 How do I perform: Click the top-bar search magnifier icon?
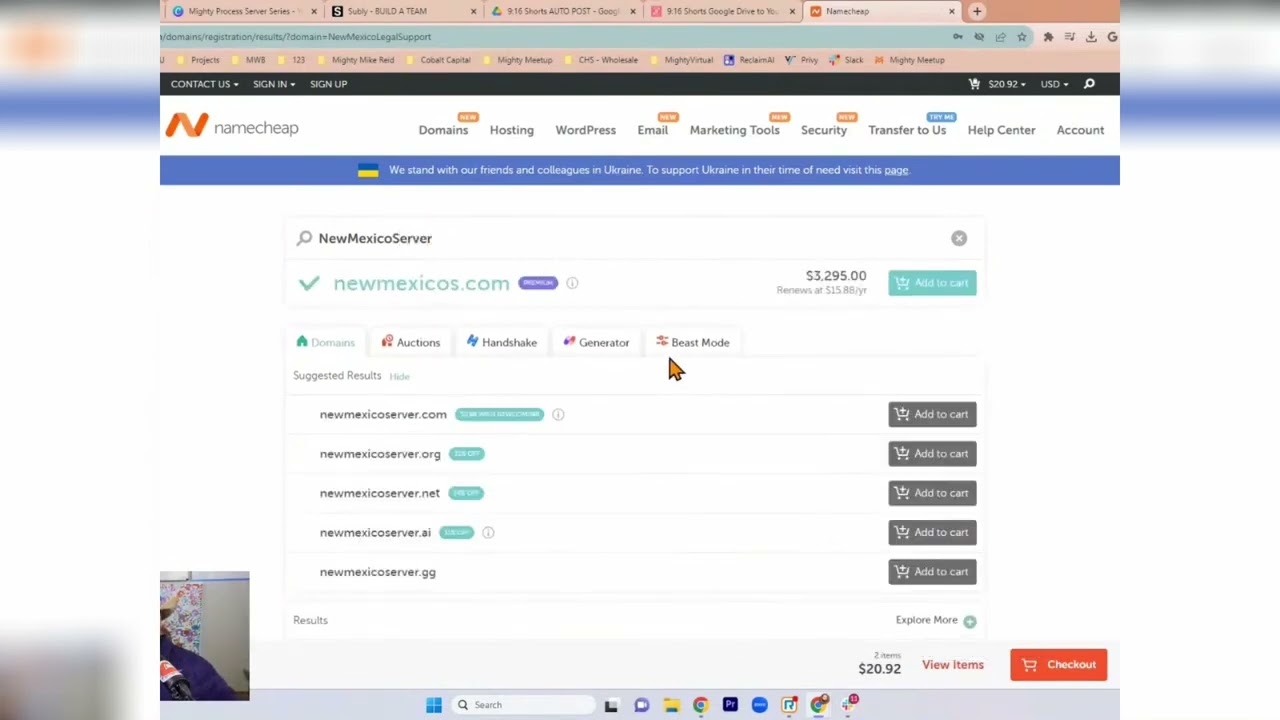tap(1089, 84)
